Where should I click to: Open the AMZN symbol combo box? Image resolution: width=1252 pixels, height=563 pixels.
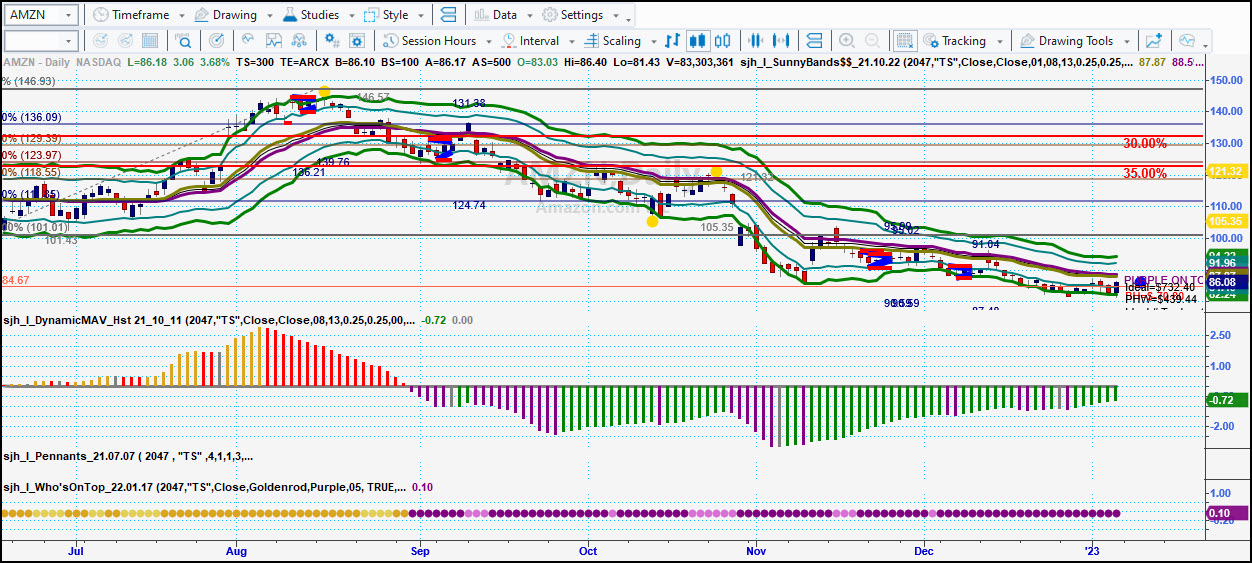pyautogui.click(x=40, y=15)
